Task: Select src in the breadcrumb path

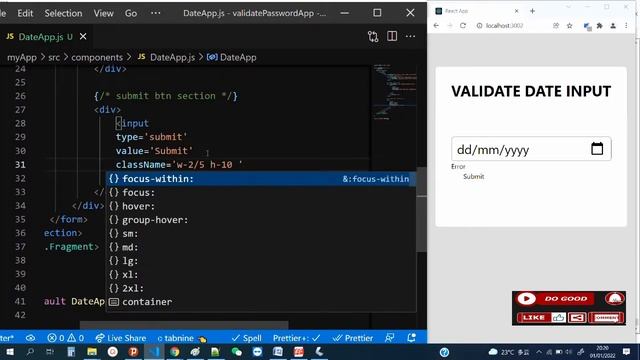Action: [54, 57]
